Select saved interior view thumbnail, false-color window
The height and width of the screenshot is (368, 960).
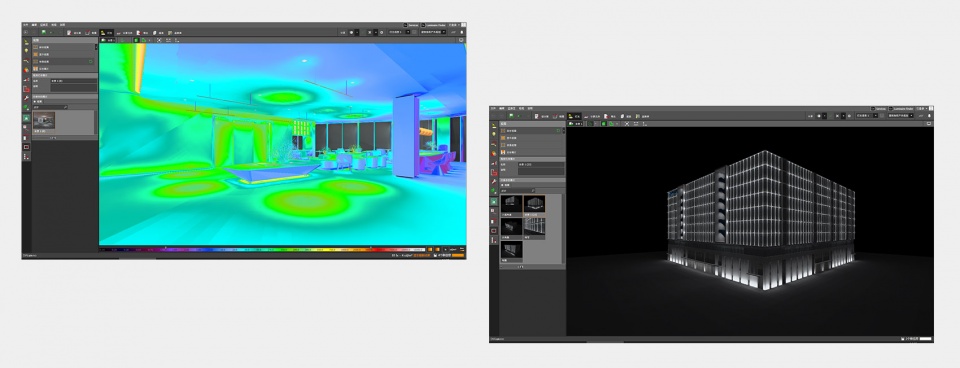point(44,123)
